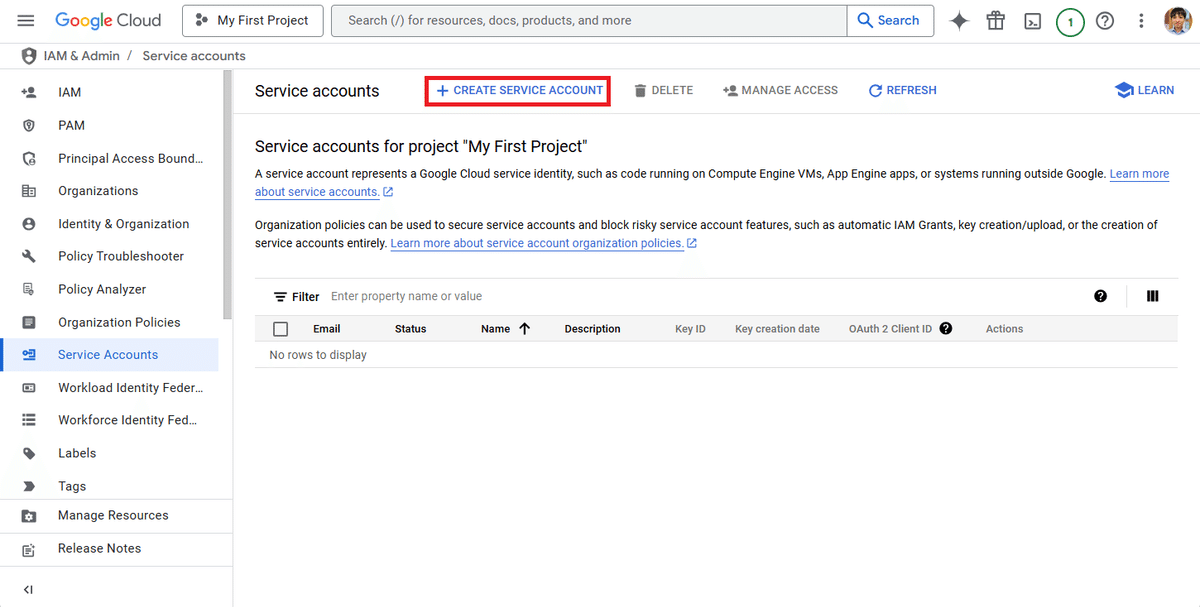Sort the table by Name column
This screenshot has width=1200, height=607.
pyautogui.click(x=505, y=328)
